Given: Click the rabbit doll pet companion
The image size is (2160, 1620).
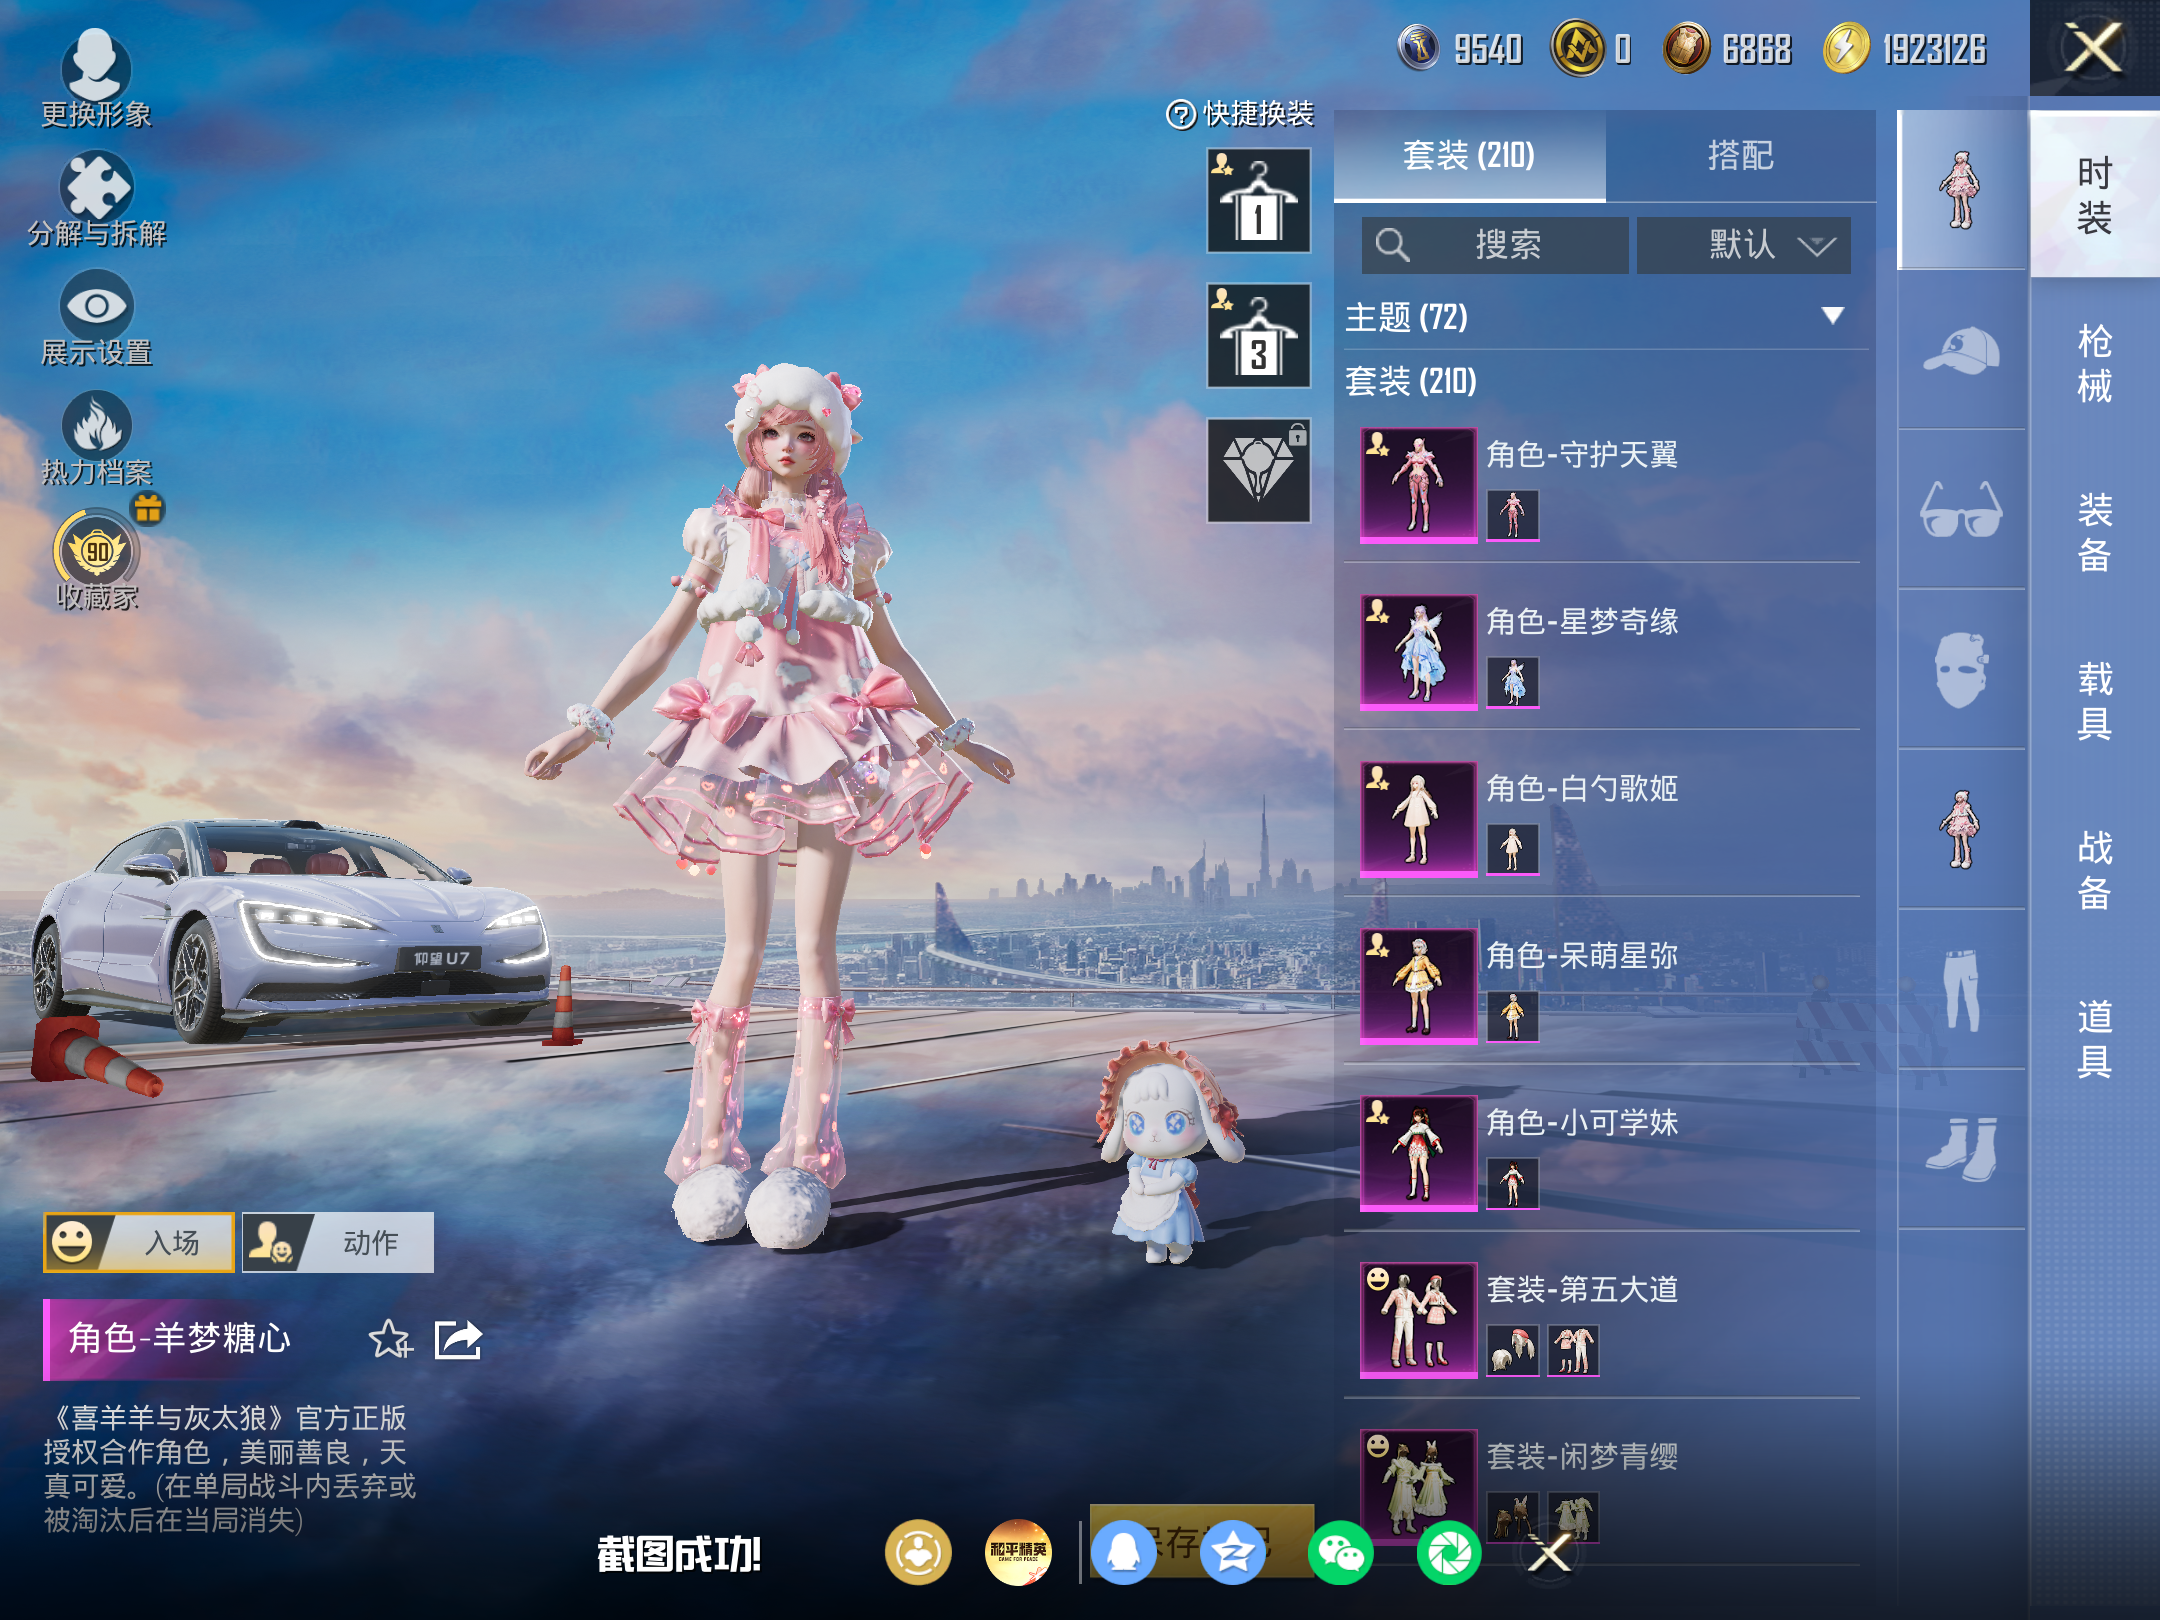Looking at the screenshot, I should pyautogui.click(x=1168, y=1152).
